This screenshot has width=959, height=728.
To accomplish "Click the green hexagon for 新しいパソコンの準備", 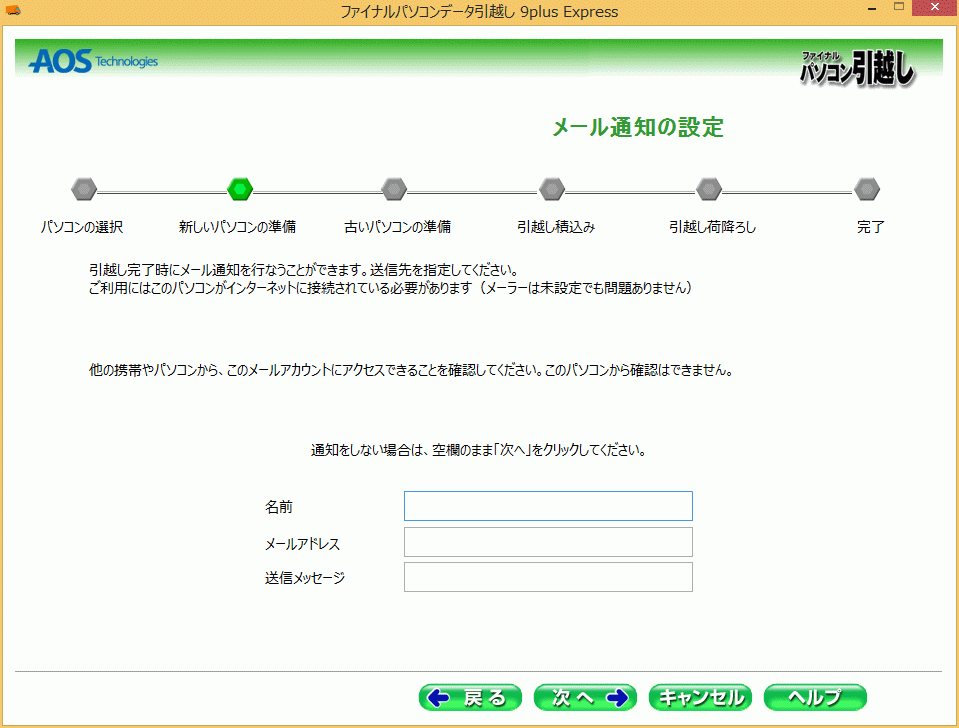I will (240, 189).
